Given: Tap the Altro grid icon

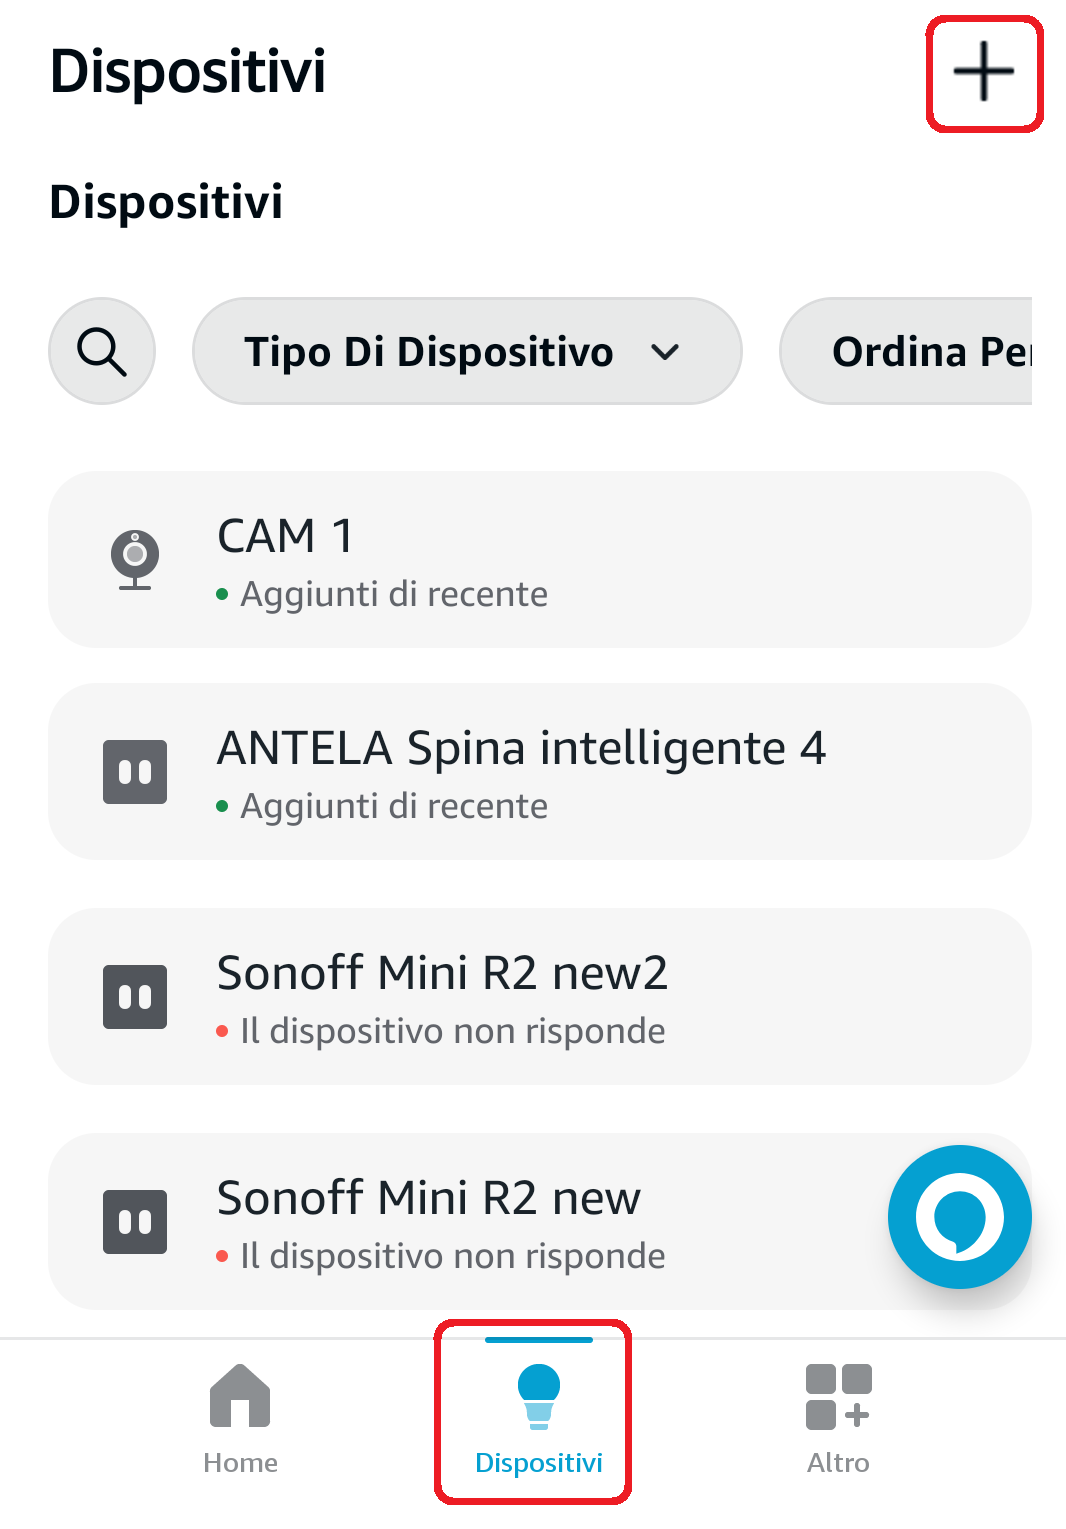Looking at the screenshot, I should click(838, 1396).
